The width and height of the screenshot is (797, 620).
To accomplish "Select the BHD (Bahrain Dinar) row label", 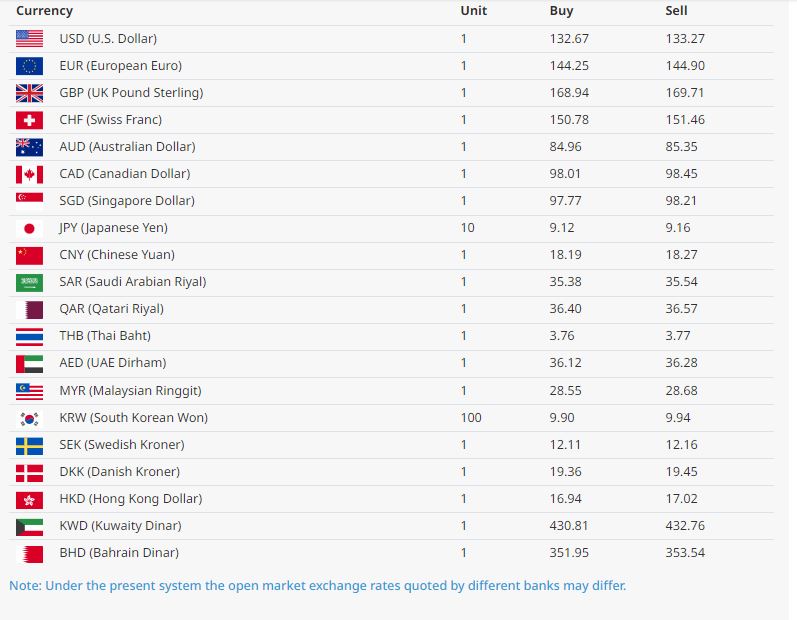I will click(119, 553).
